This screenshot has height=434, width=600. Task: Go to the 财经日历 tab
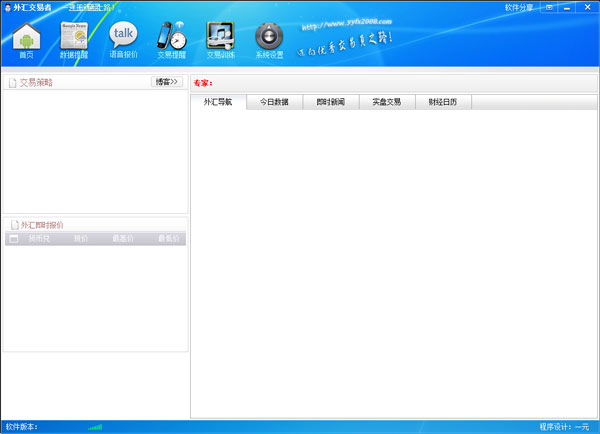click(442, 102)
